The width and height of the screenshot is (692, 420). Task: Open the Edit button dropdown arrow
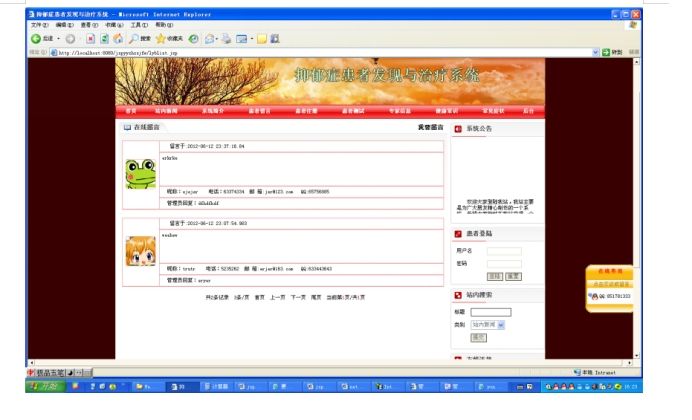pyautogui.click(x=252, y=39)
